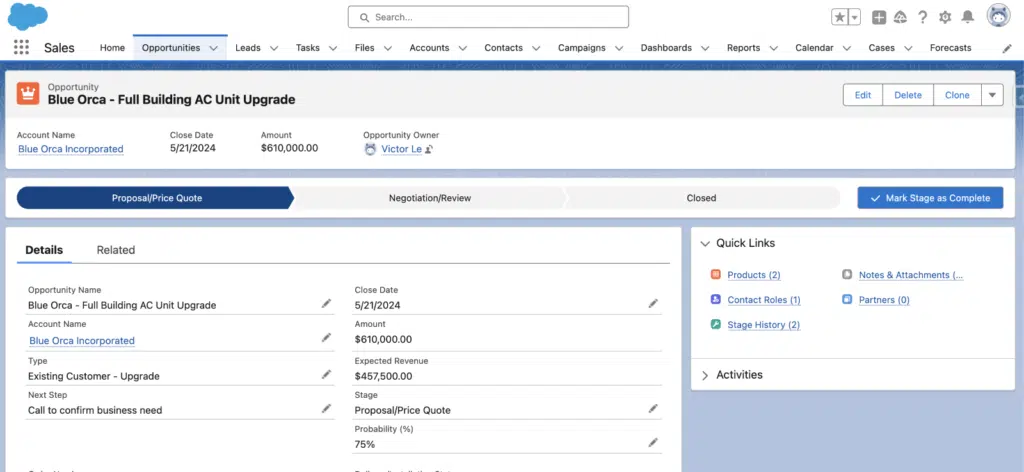Select the Proposal/Price Quote stage

(155, 198)
